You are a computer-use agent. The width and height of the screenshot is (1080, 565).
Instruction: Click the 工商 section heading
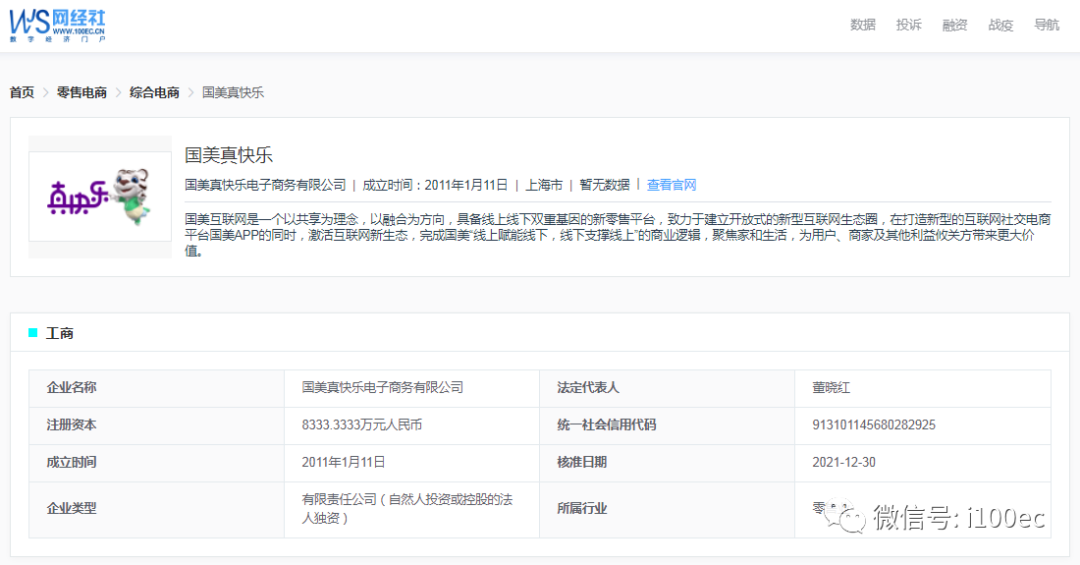(59, 333)
